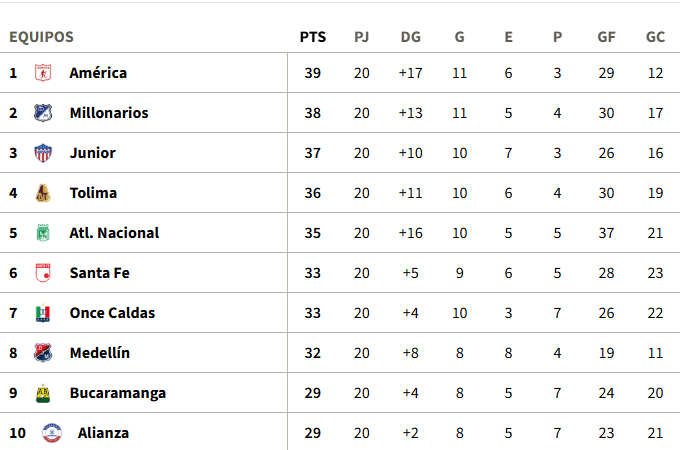Click the Santa Fe team crest icon
Viewport: 680px width, 450px height.
[43, 273]
